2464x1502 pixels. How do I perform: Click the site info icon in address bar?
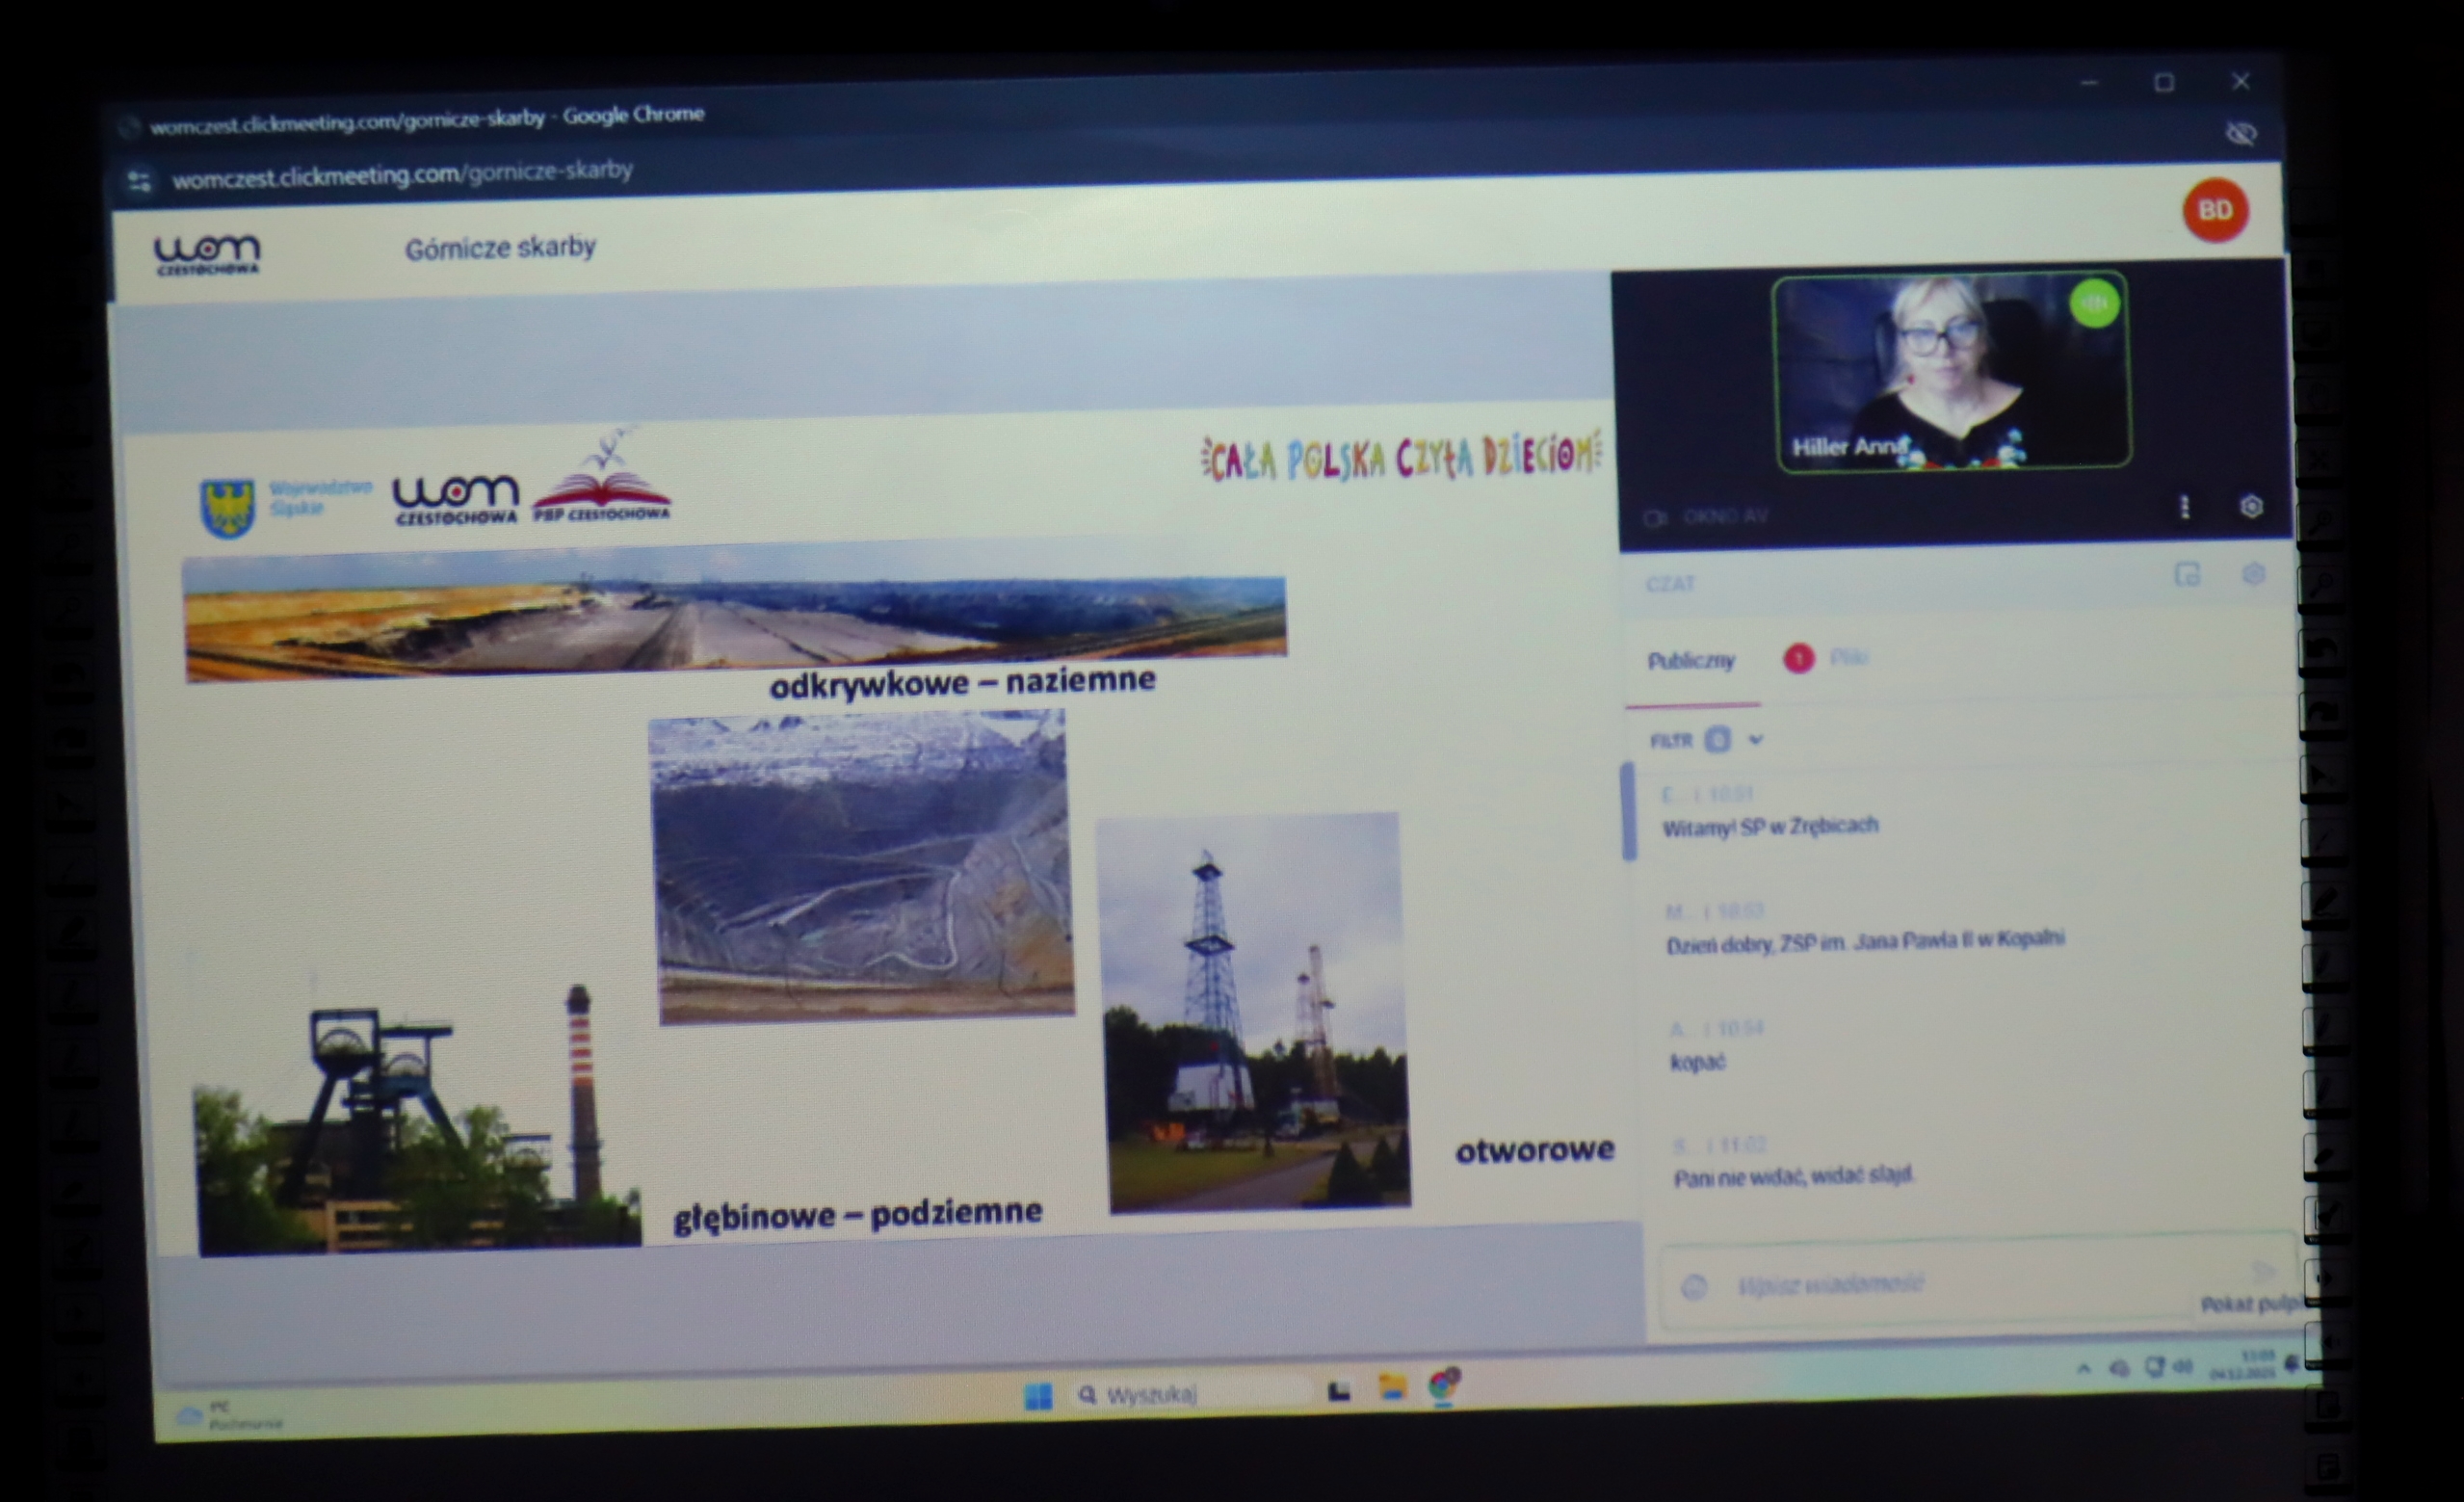139,181
